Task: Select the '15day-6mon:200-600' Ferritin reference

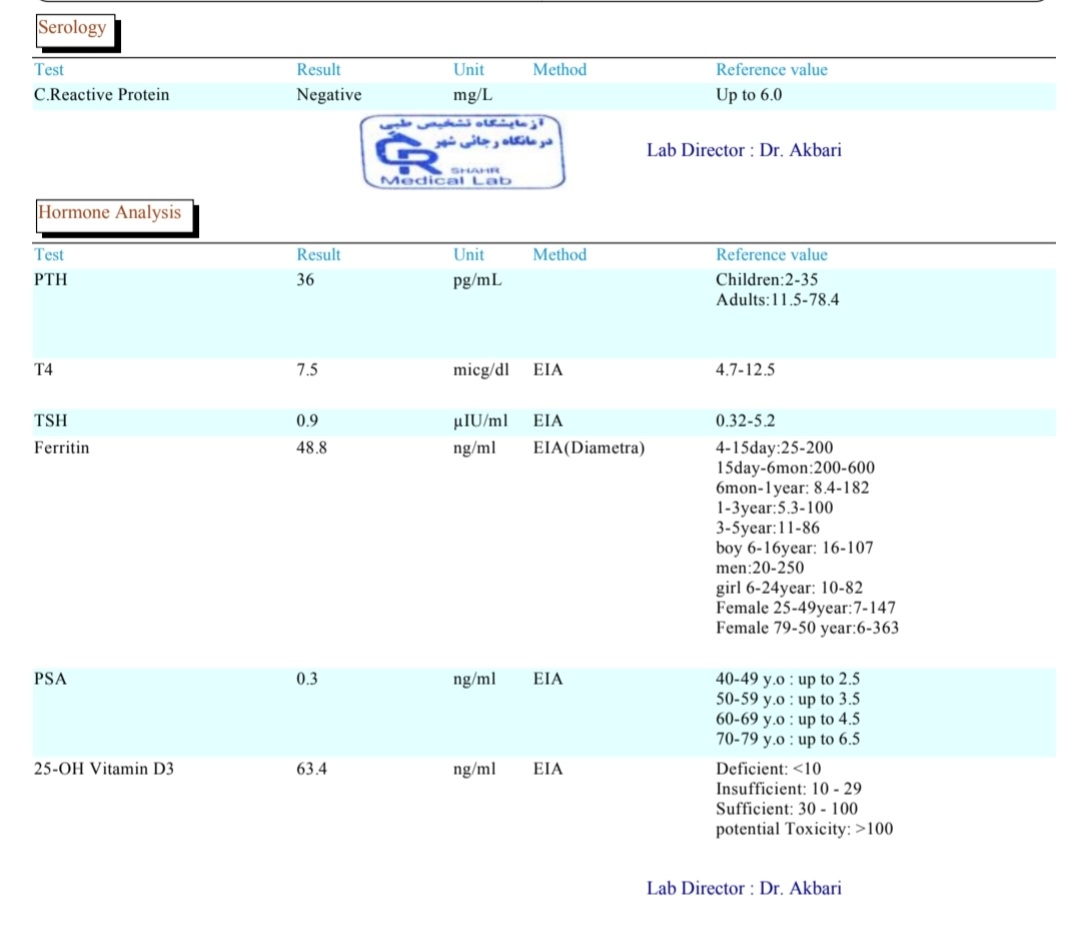Action: (795, 468)
